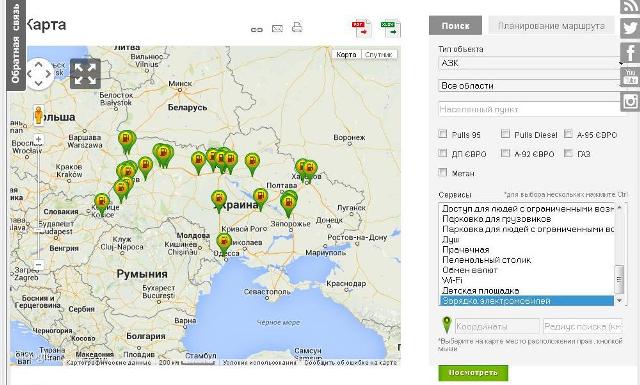Click the print map icon

pyautogui.click(x=297, y=28)
